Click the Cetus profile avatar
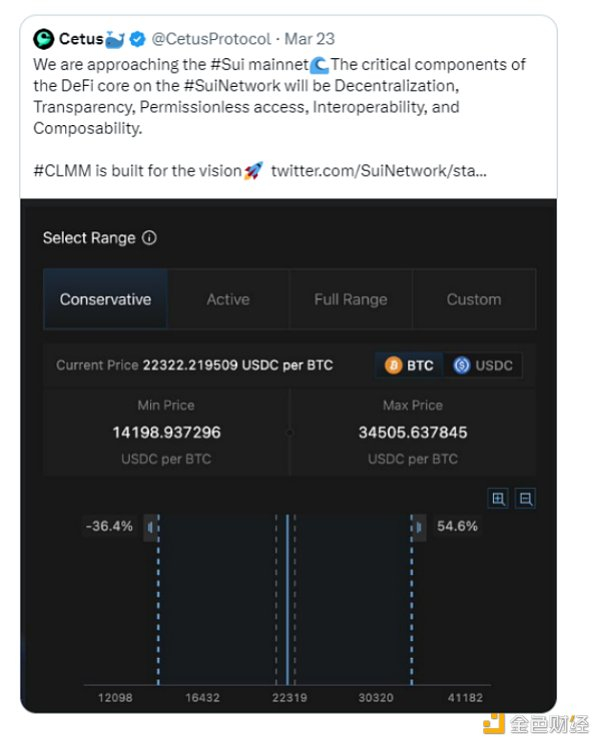 43,40
